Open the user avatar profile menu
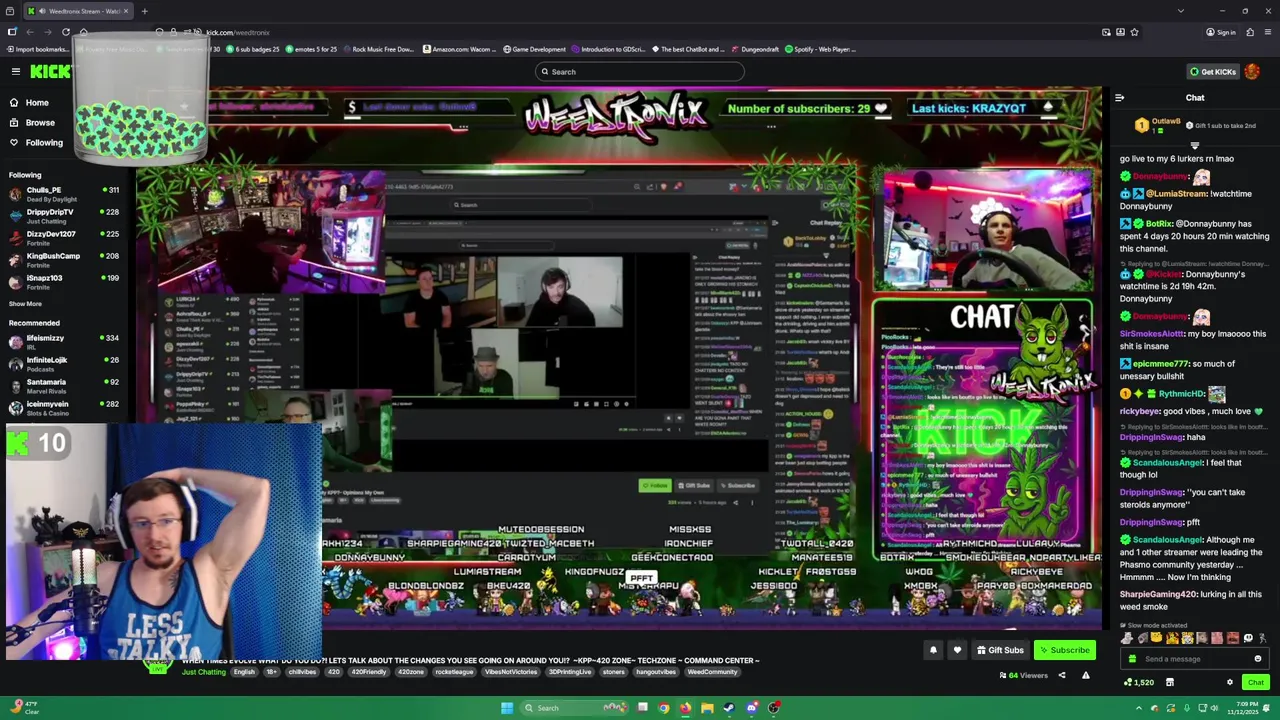 pos(1252,71)
